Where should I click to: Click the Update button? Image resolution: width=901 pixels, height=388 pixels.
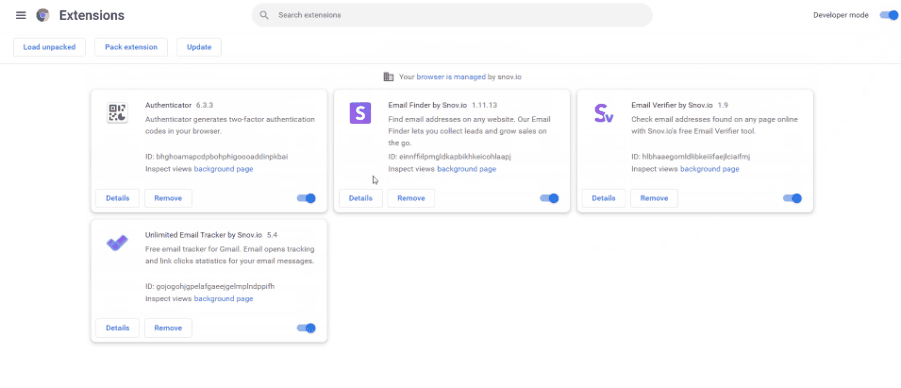pyautogui.click(x=199, y=47)
